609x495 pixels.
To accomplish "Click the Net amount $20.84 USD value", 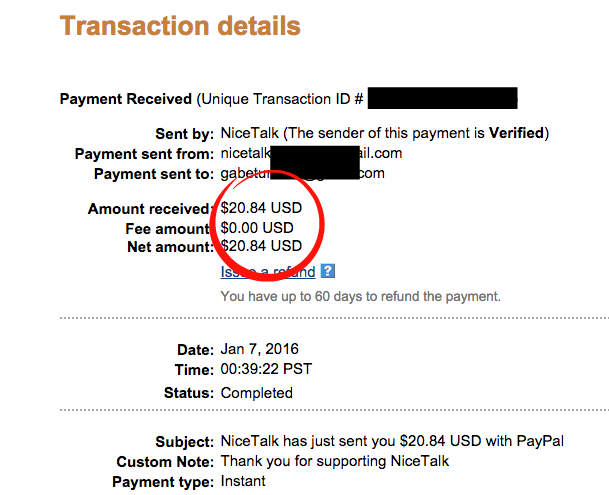I will click(261, 246).
